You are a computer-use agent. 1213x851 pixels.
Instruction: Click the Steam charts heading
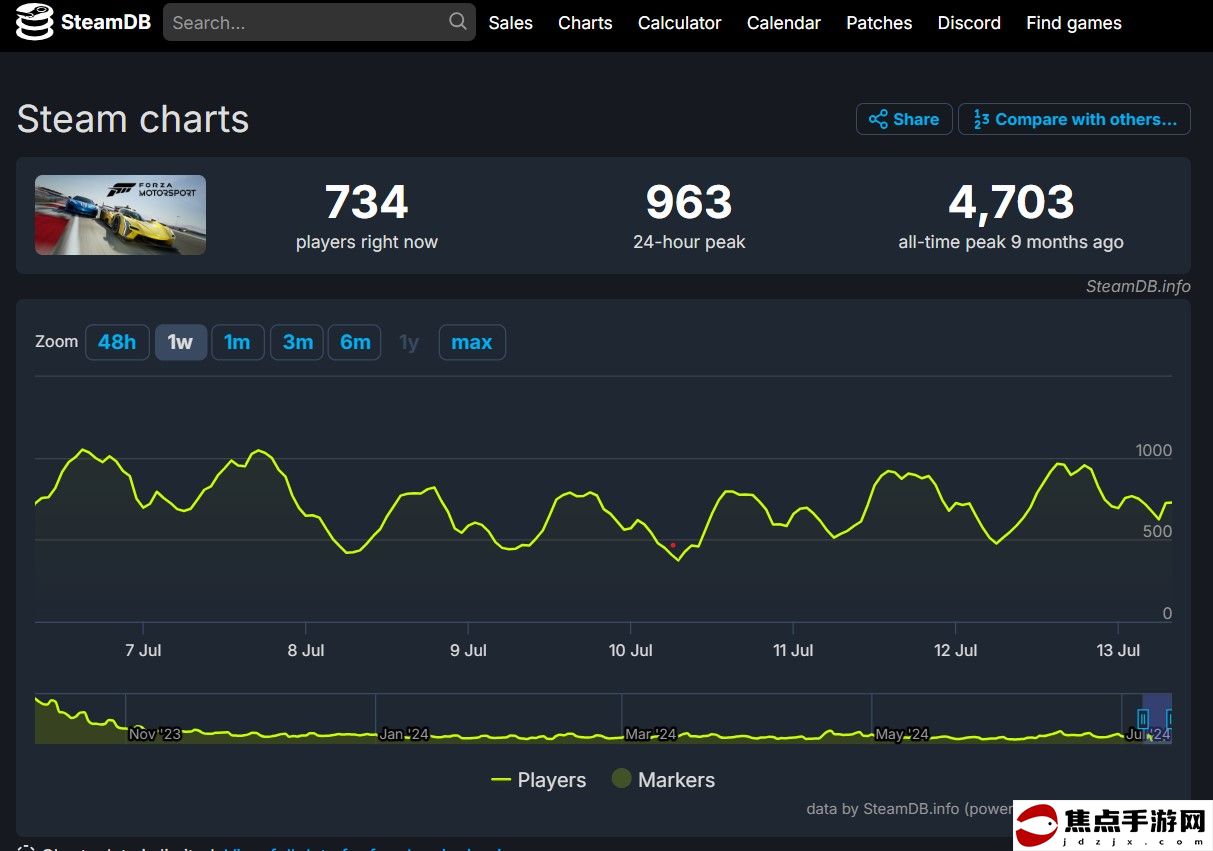pos(133,119)
